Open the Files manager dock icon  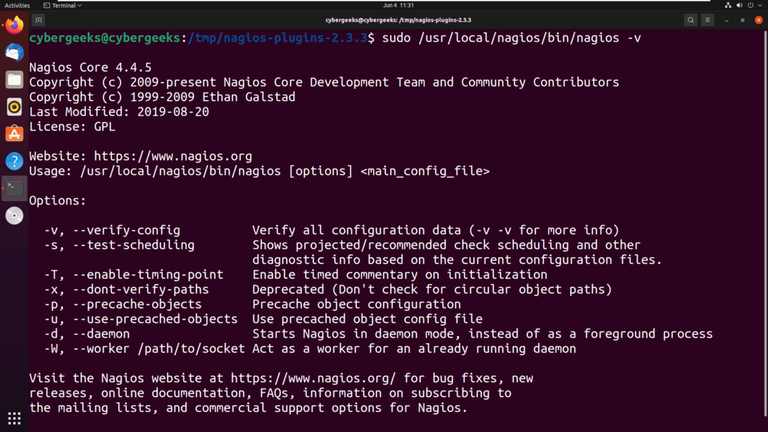(x=14, y=79)
